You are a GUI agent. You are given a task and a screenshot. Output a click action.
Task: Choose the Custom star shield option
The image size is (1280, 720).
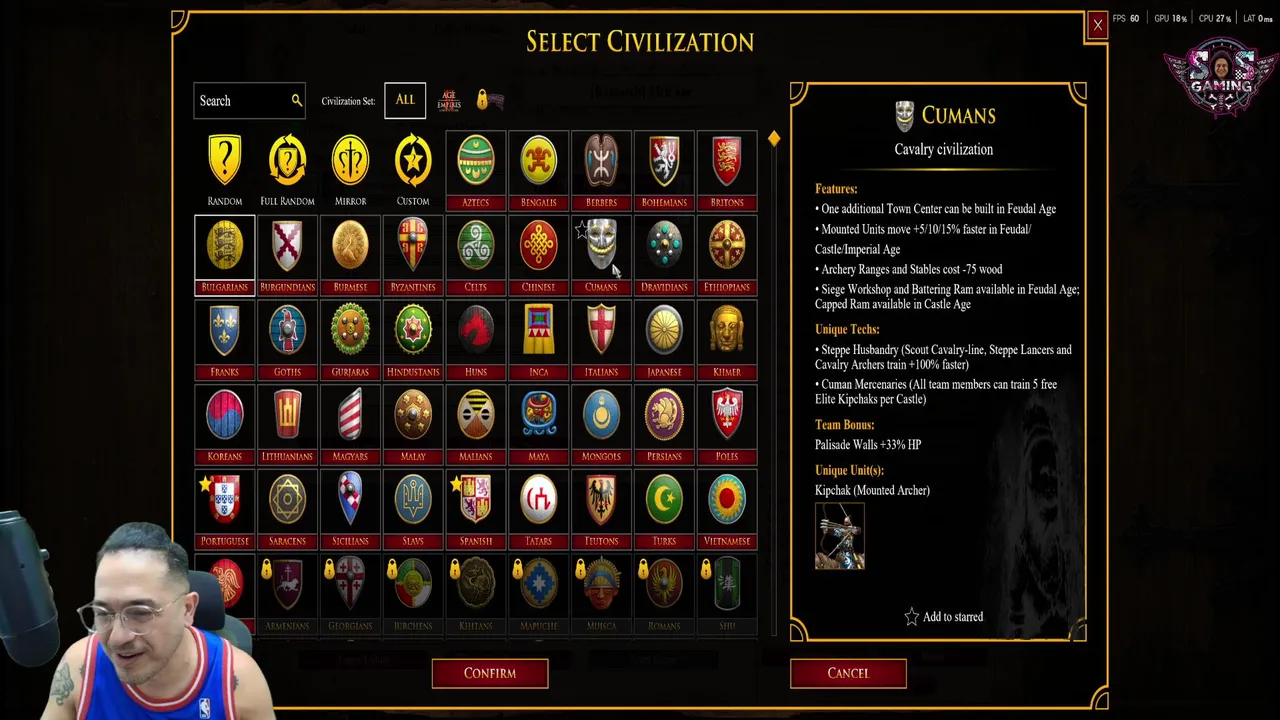click(x=413, y=162)
